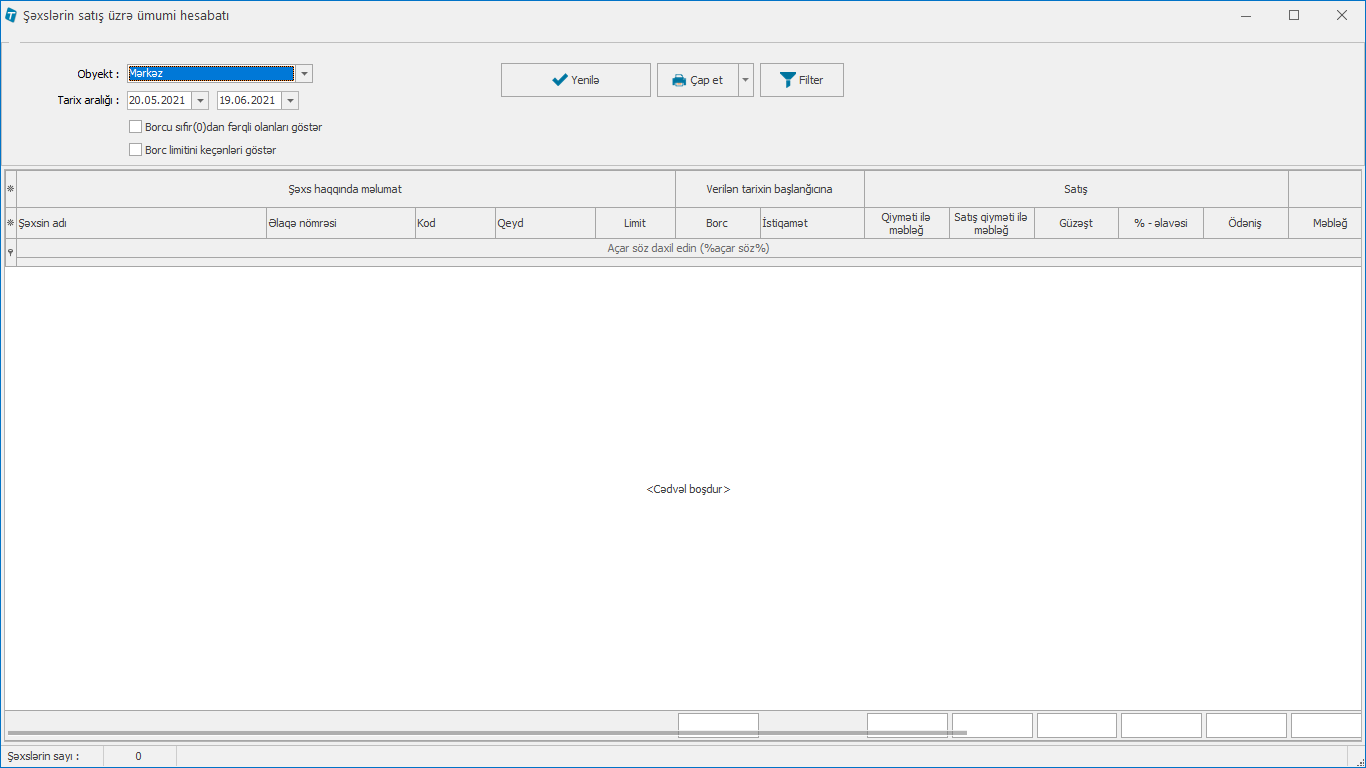Open the start date 20.05.2021 calendar dropdown

pos(200,100)
